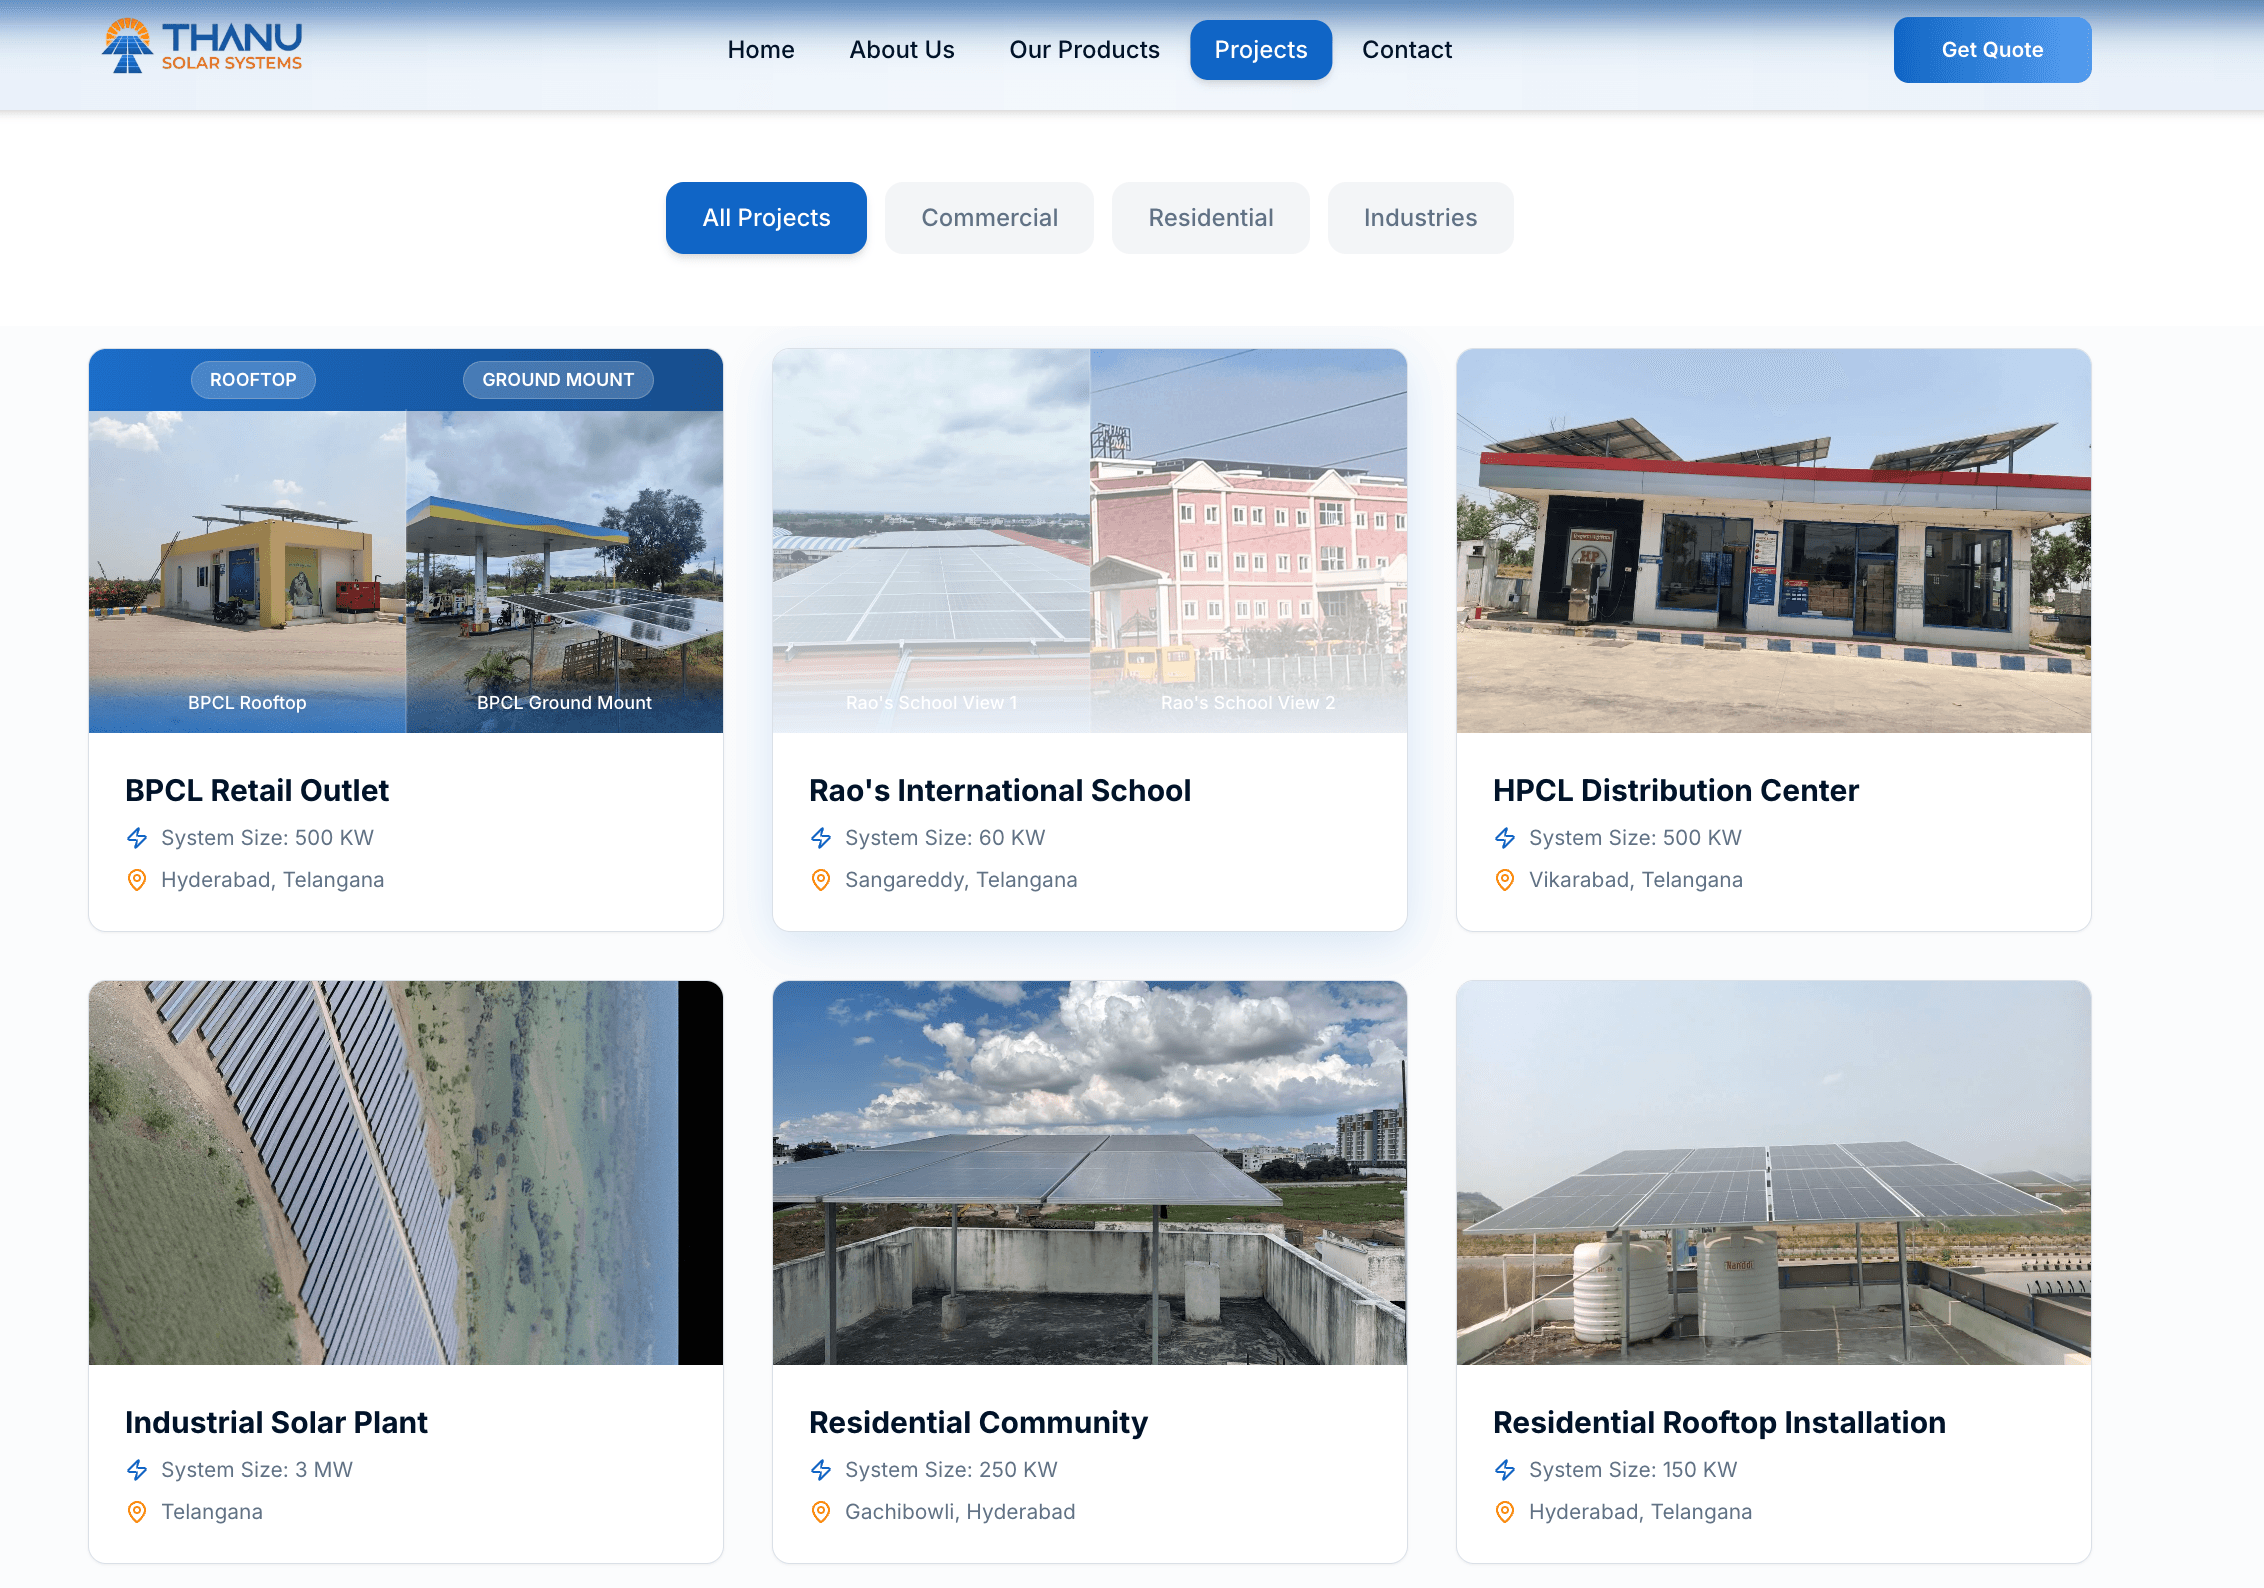2264x1588 pixels.
Task: Open the Contact page link
Action: pyautogui.click(x=1406, y=50)
